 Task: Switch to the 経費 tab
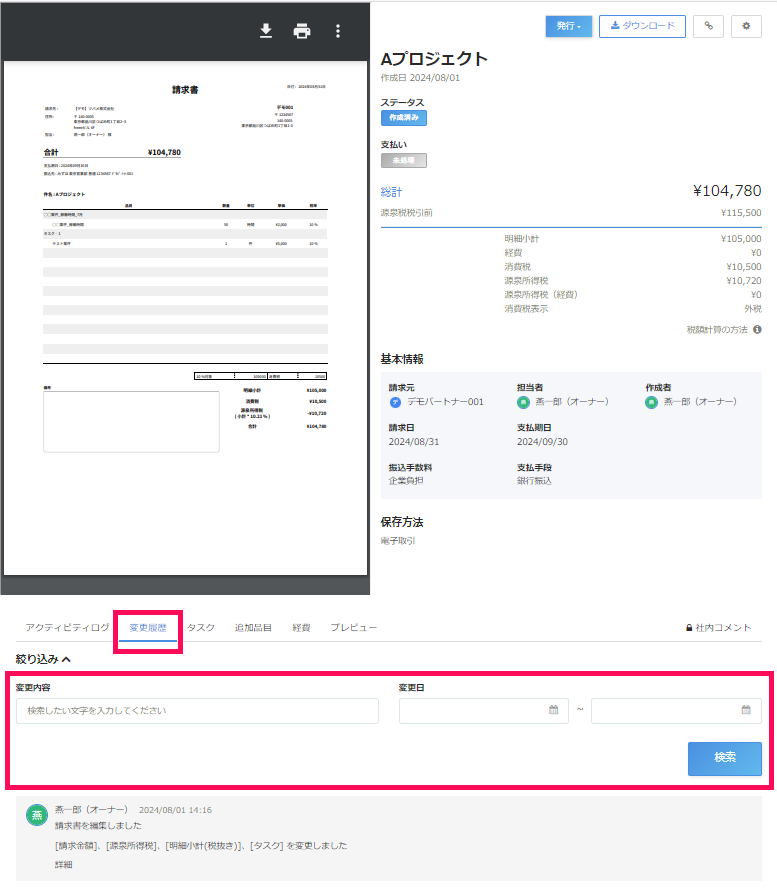click(301, 627)
